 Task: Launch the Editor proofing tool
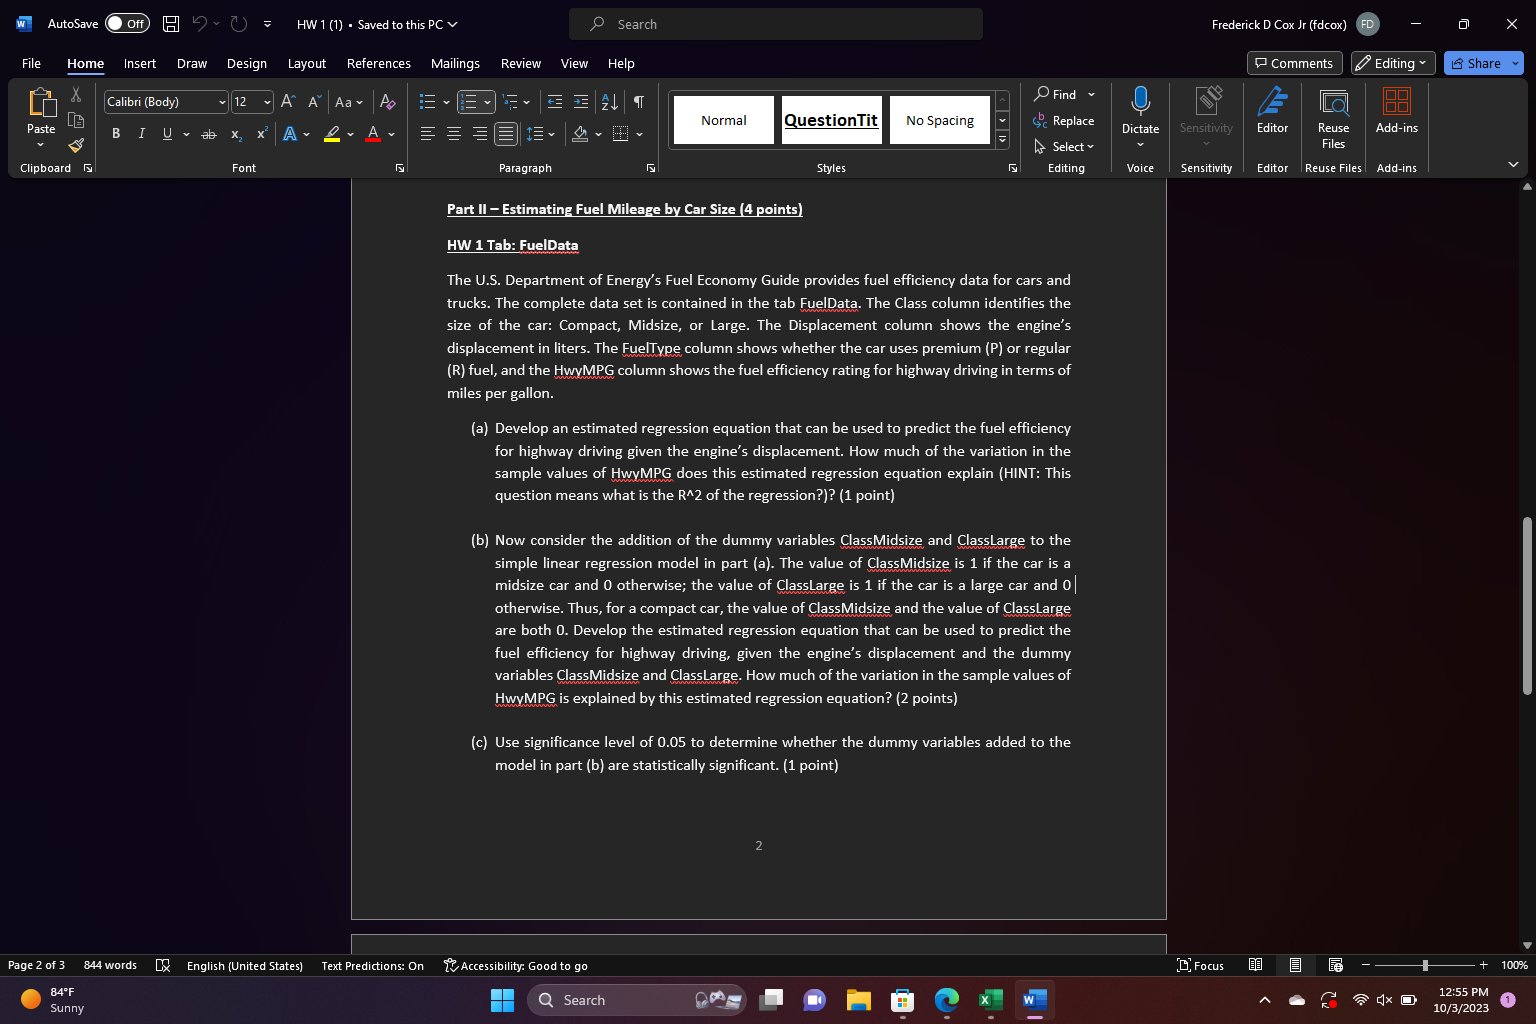tap(1272, 110)
